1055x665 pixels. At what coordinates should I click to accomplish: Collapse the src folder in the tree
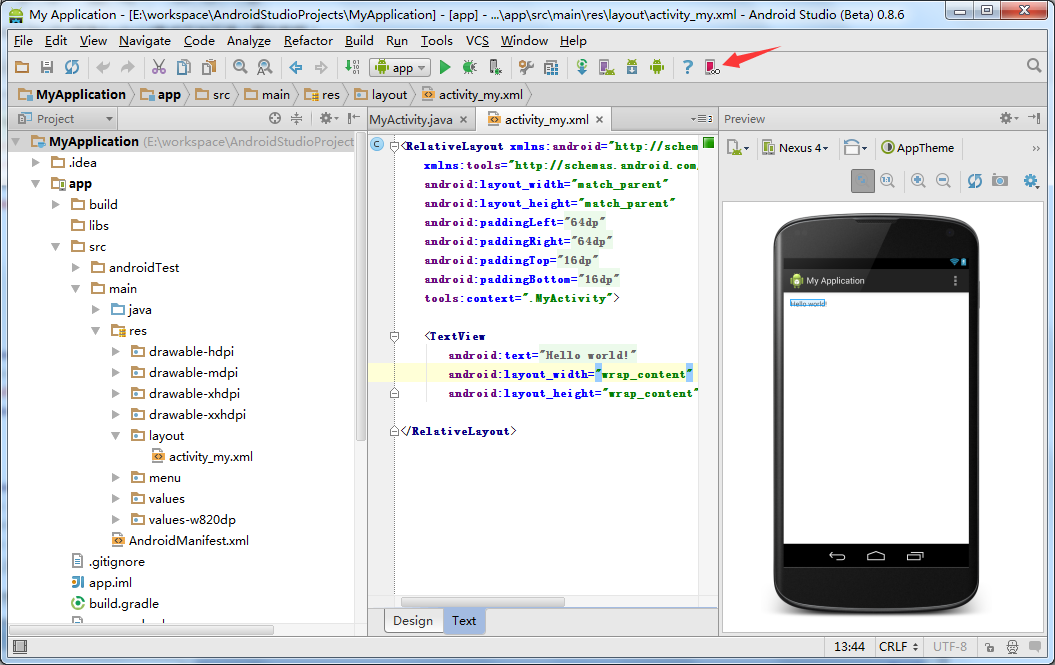click(x=56, y=246)
